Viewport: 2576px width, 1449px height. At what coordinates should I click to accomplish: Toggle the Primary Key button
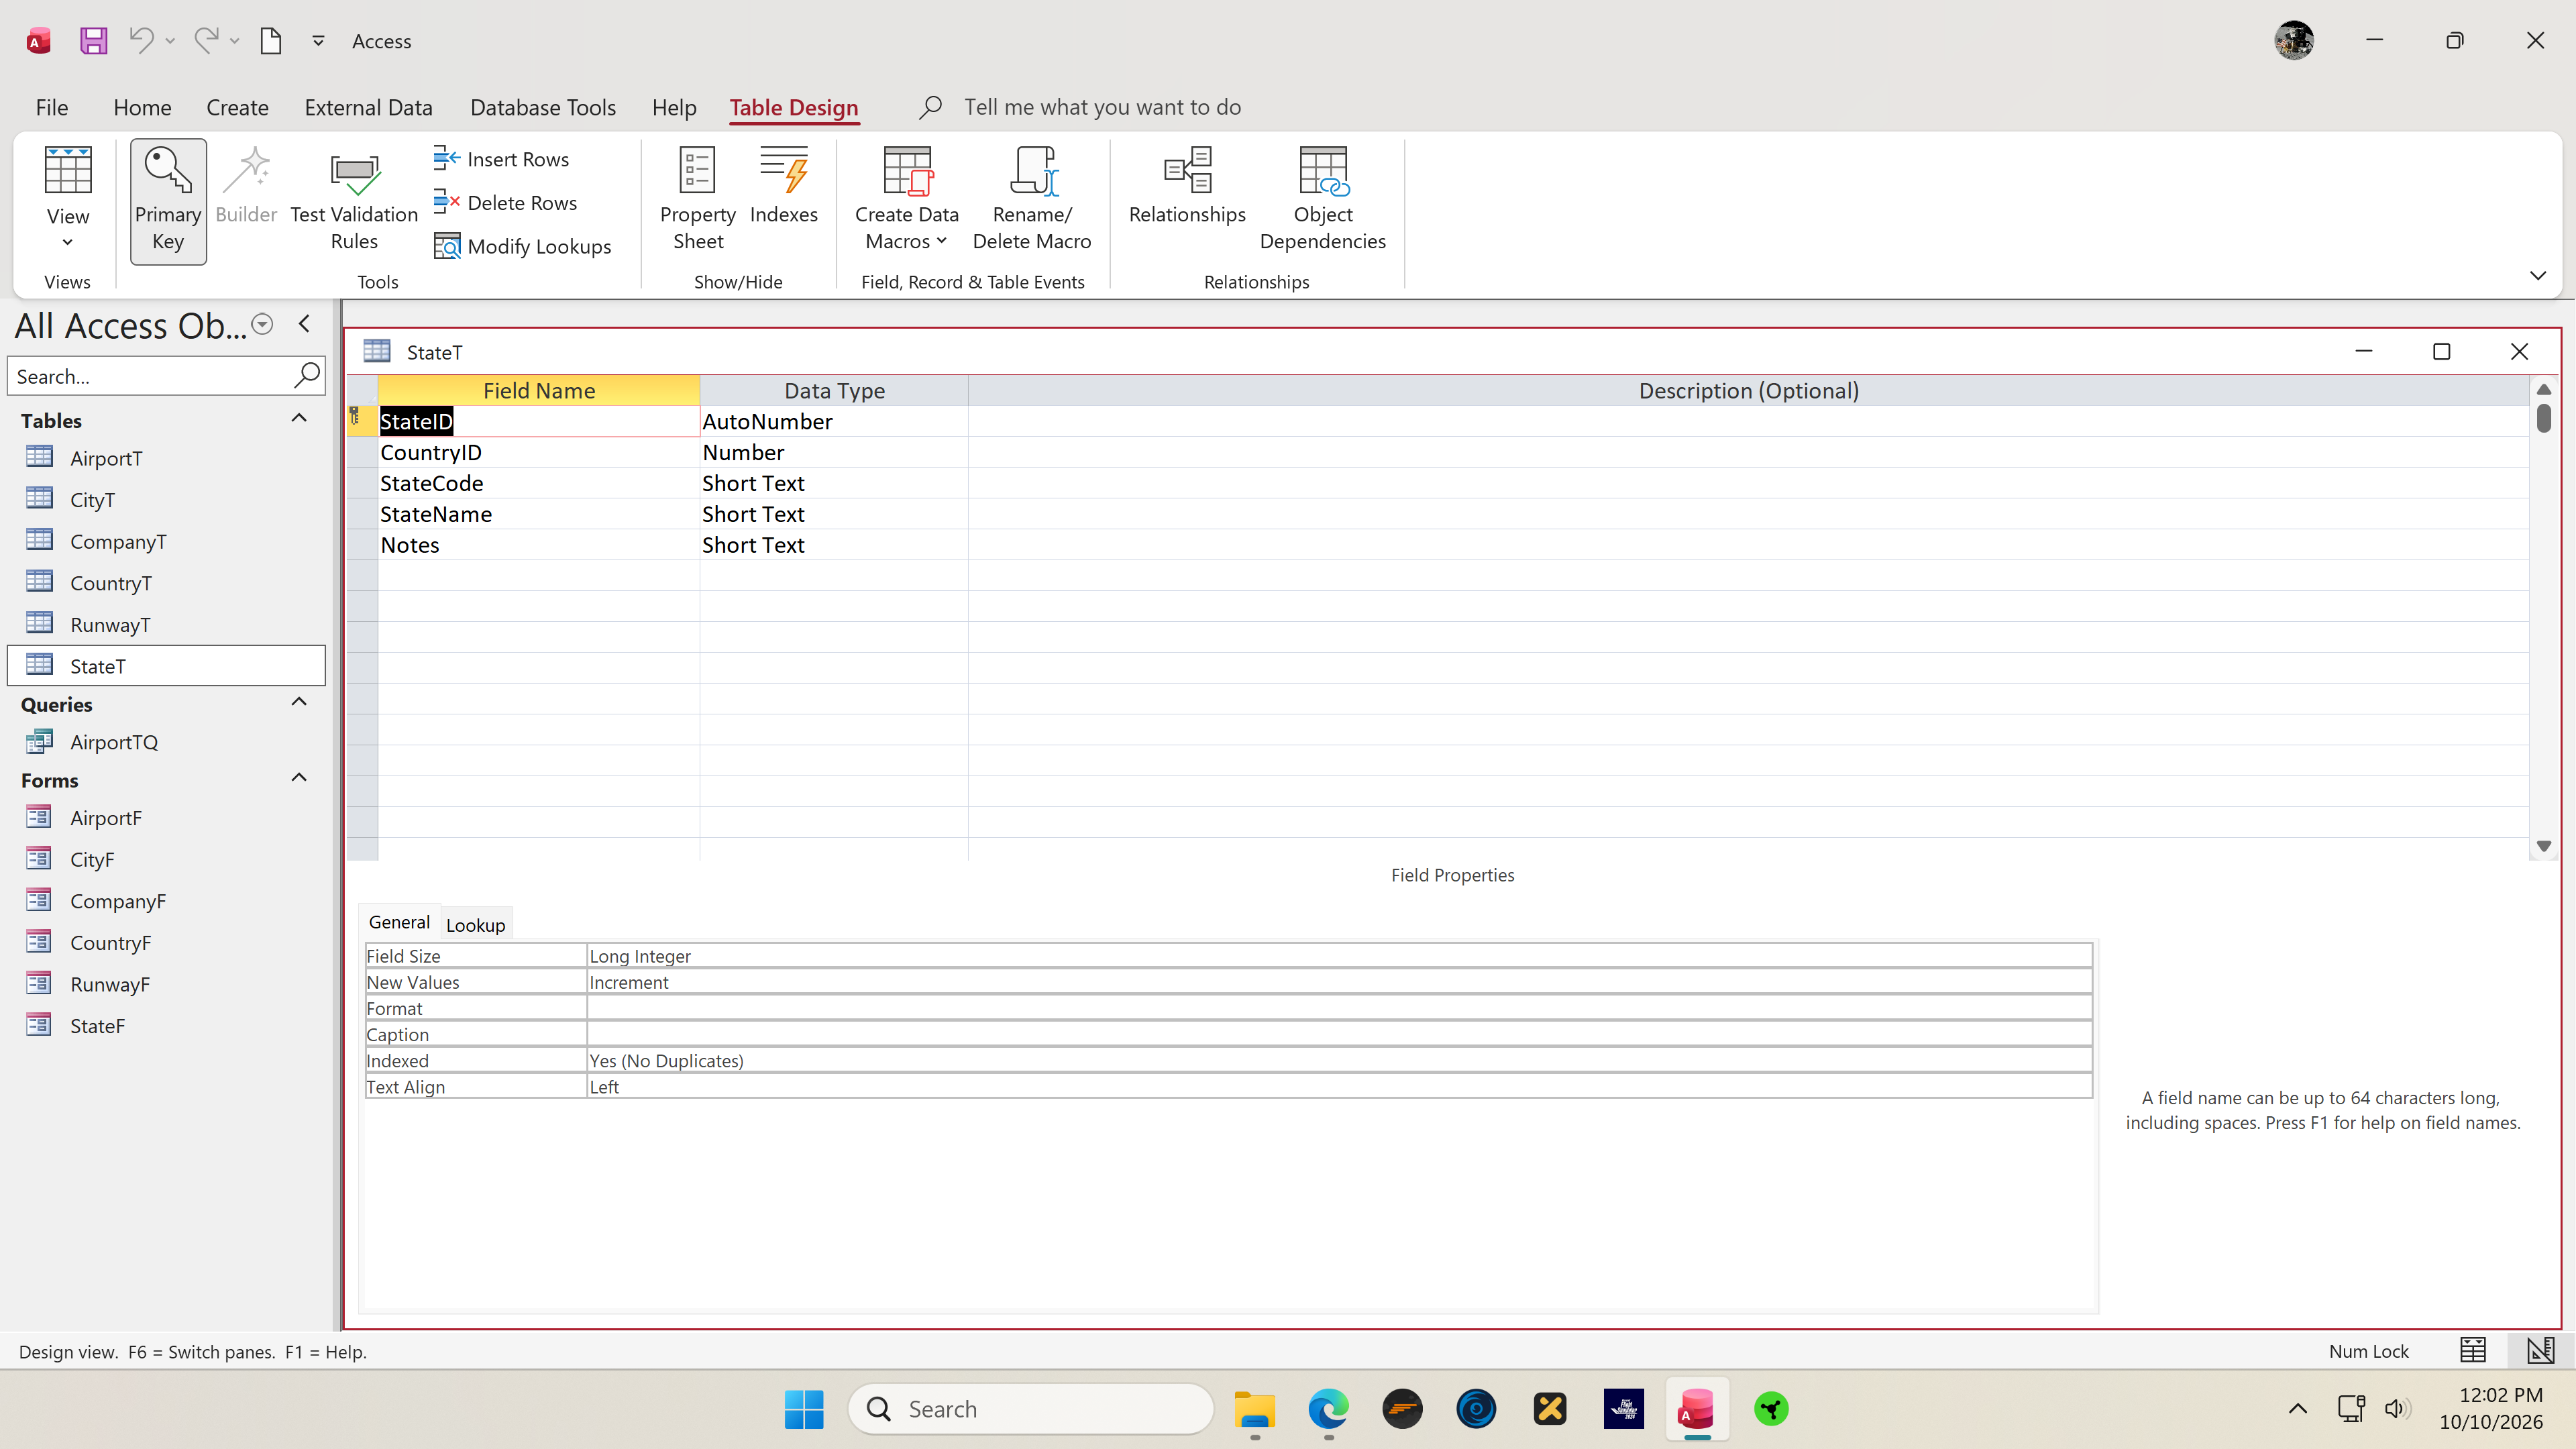168,201
